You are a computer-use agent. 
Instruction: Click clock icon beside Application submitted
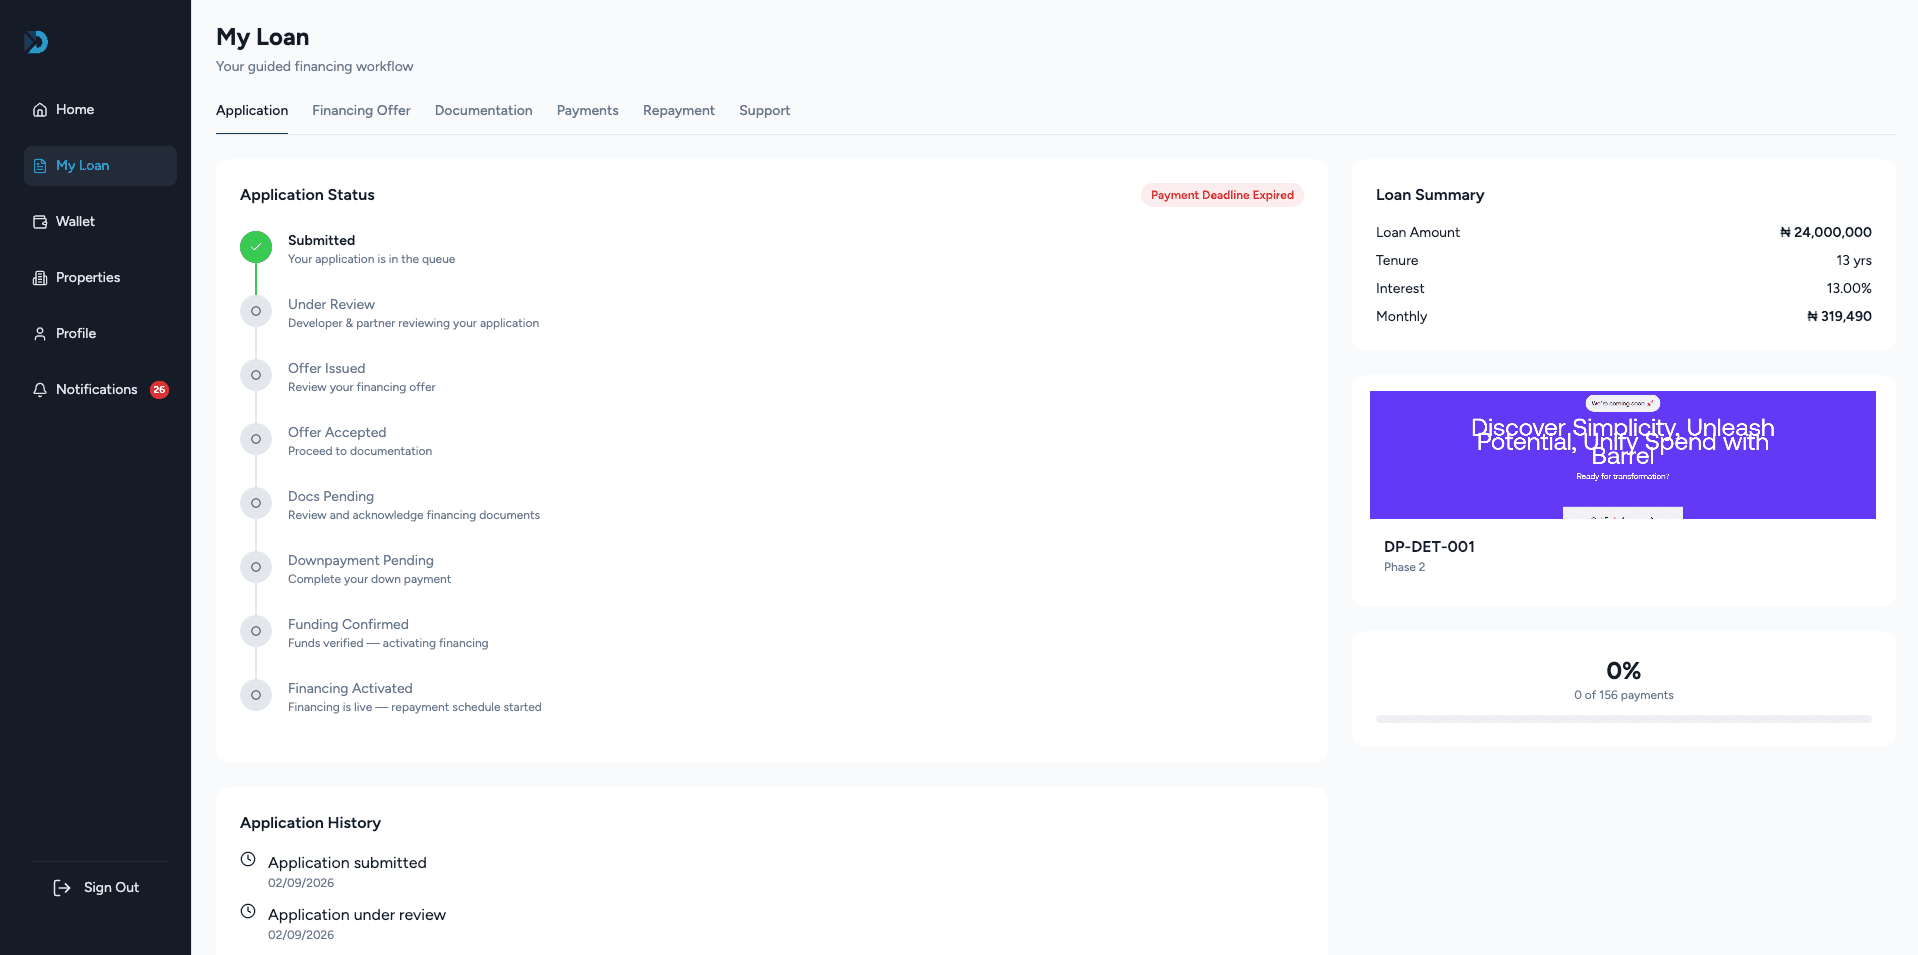click(248, 859)
